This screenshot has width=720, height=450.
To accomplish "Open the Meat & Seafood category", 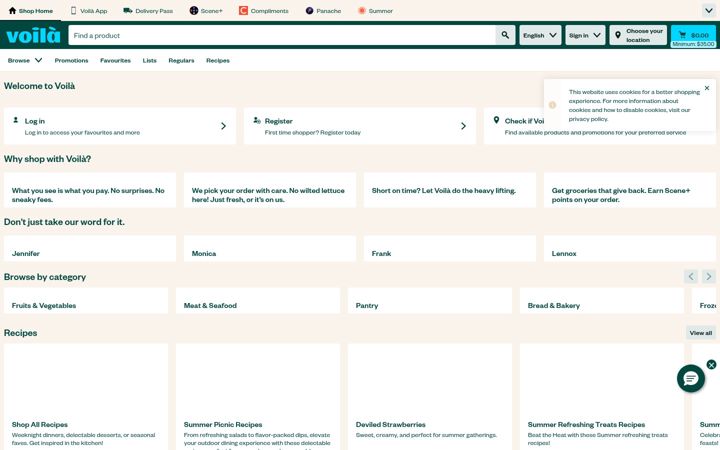I will (x=258, y=301).
